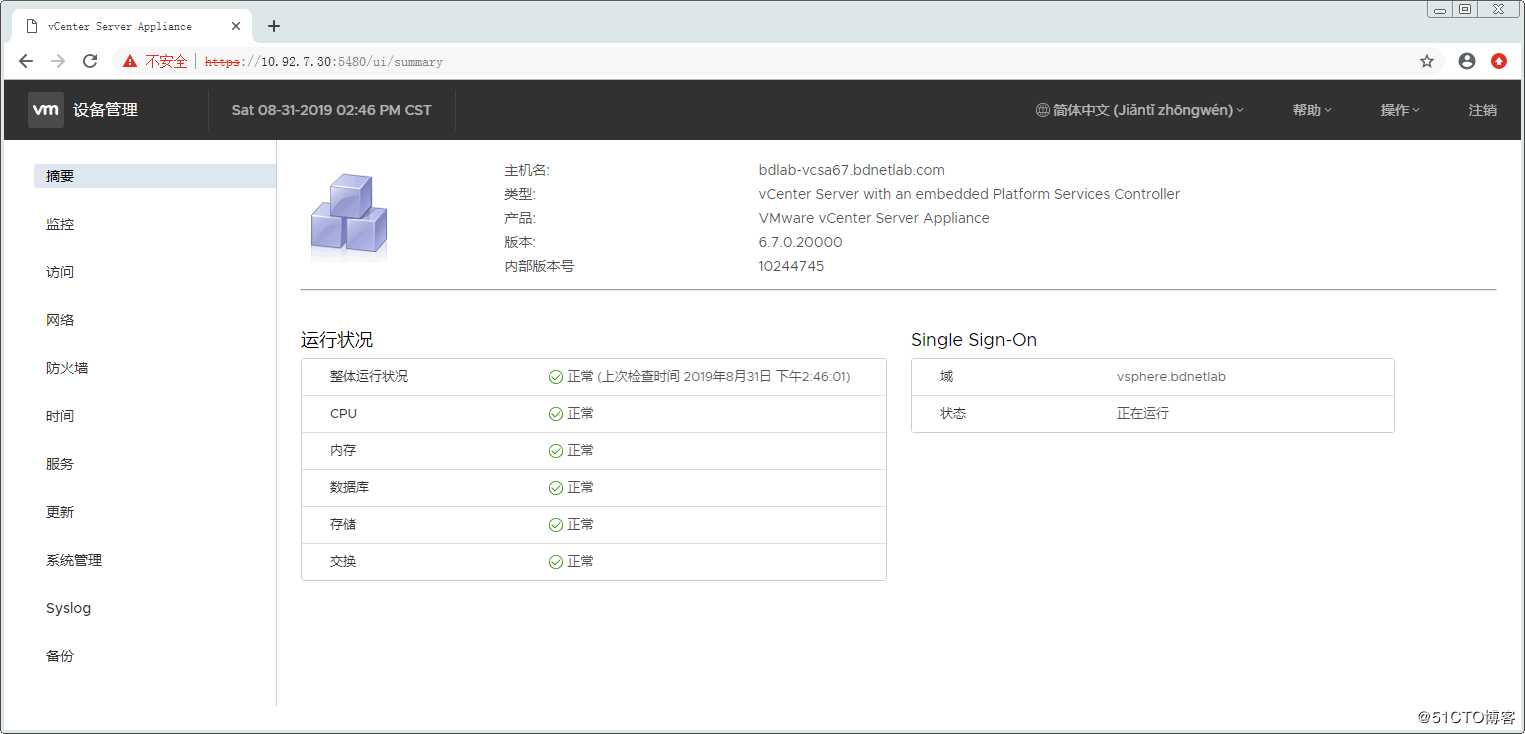The image size is (1525, 734).
Task: Click overall health green check icon
Action: point(556,377)
